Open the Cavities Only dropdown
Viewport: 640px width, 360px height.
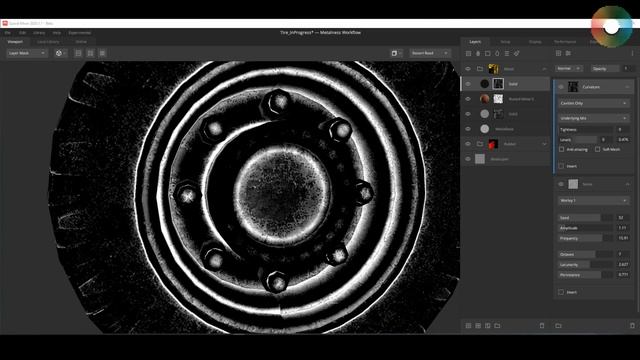point(593,103)
